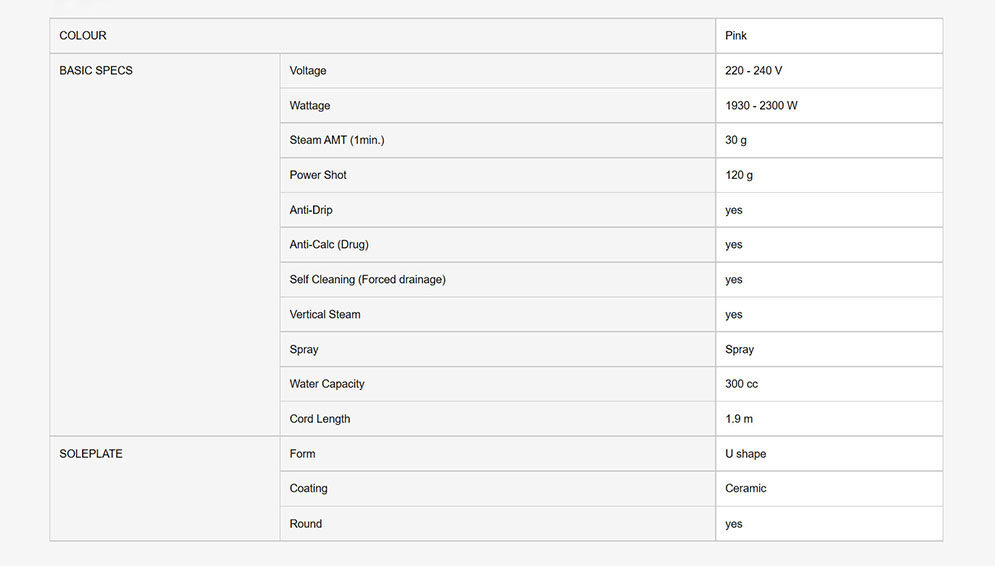This screenshot has width=995, height=566.
Task: Click the Anti-Drip row label
Action: 311,210
